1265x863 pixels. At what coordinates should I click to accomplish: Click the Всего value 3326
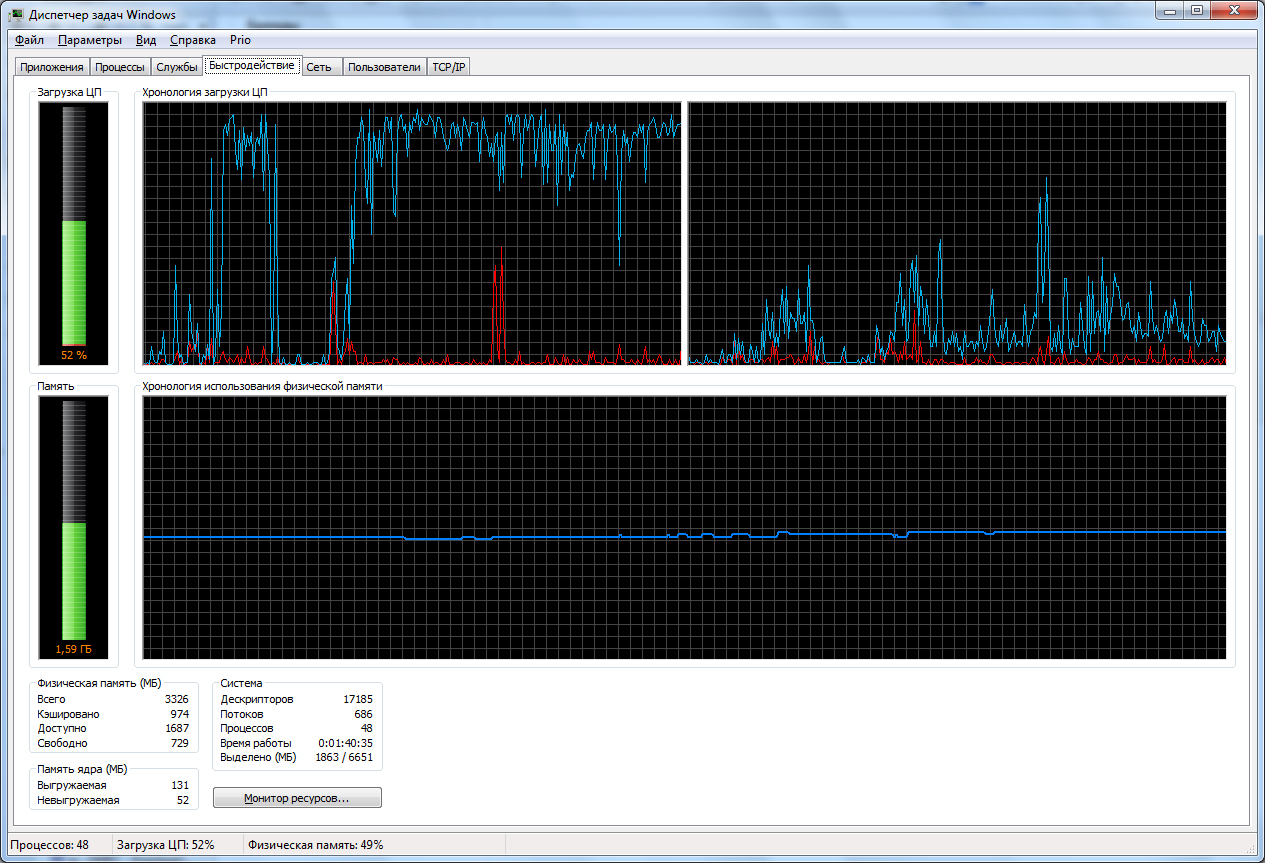click(176, 699)
